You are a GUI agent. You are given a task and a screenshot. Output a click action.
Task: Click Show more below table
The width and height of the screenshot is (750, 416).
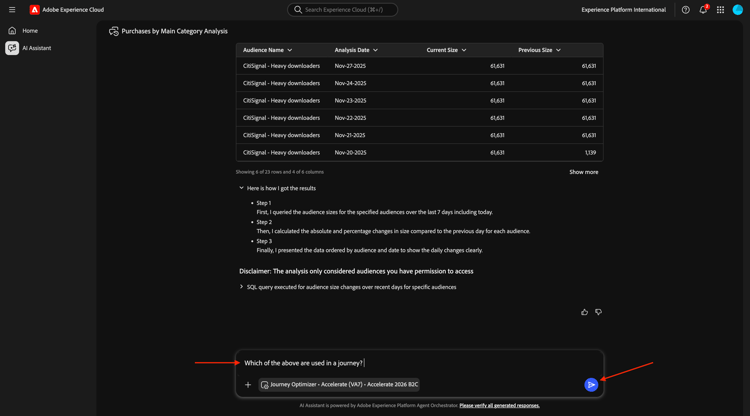click(x=584, y=172)
